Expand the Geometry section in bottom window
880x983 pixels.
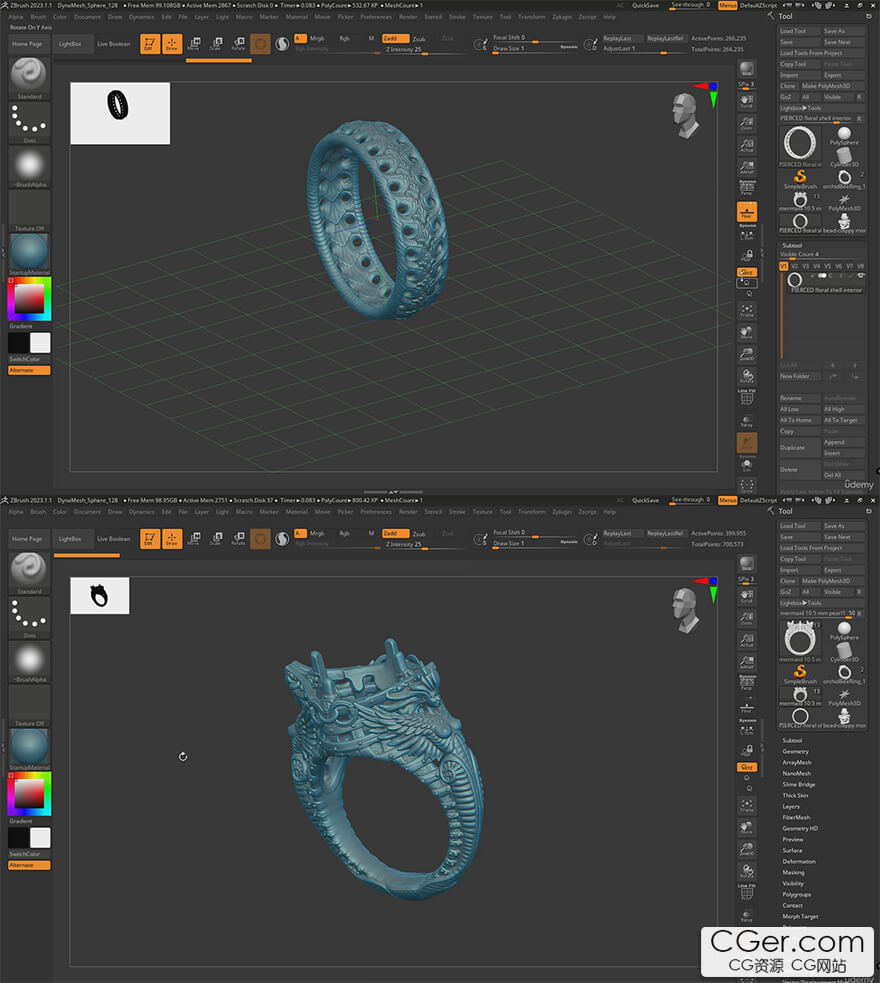point(795,752)
